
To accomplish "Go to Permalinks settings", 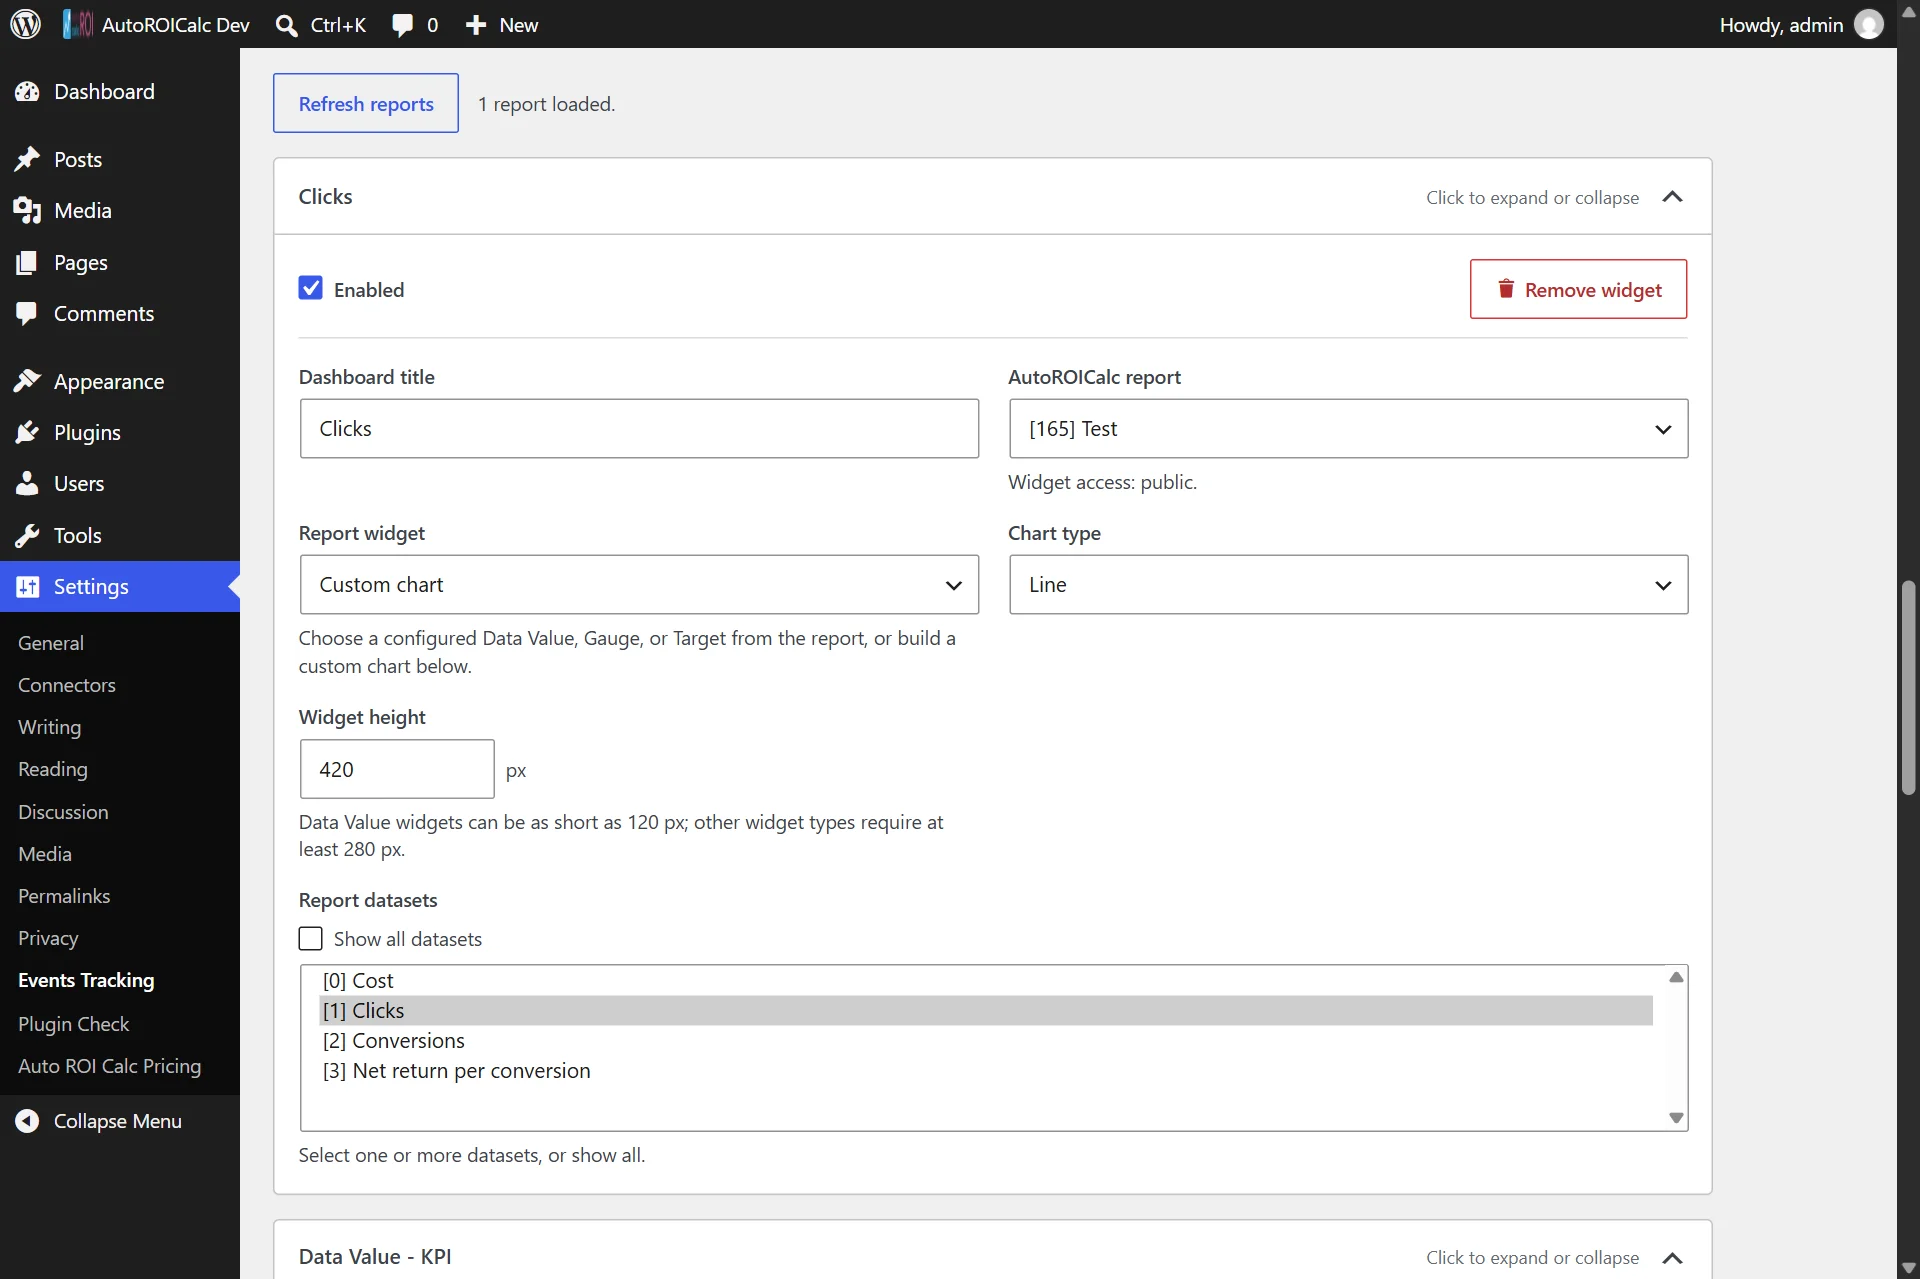I will [64, 896].
